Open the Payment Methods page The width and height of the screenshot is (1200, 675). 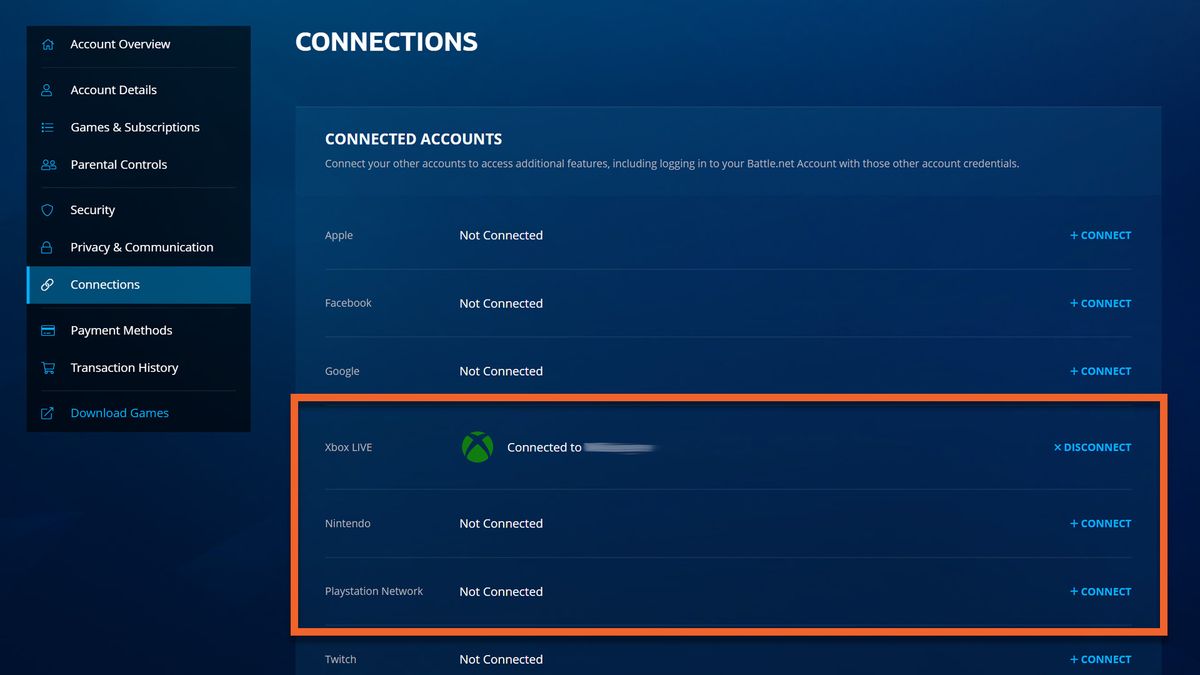coord(121,330)
